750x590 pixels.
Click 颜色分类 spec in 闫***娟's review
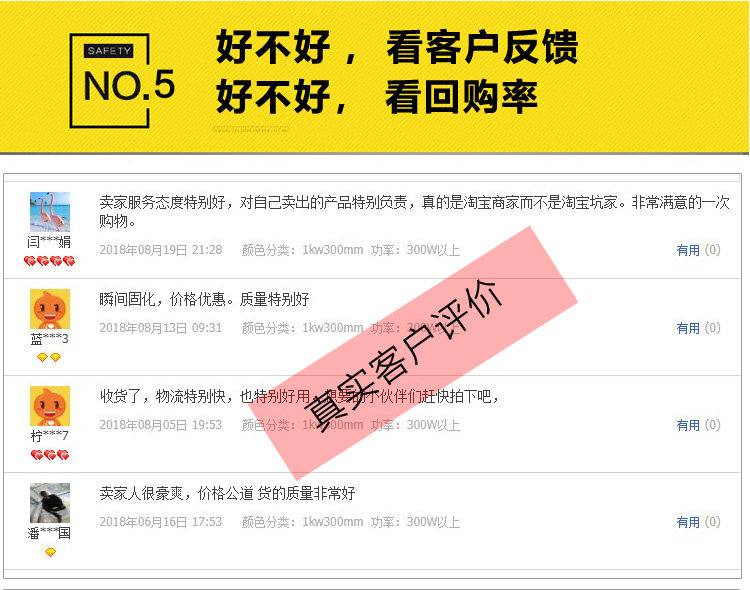(x=302, y=250)
